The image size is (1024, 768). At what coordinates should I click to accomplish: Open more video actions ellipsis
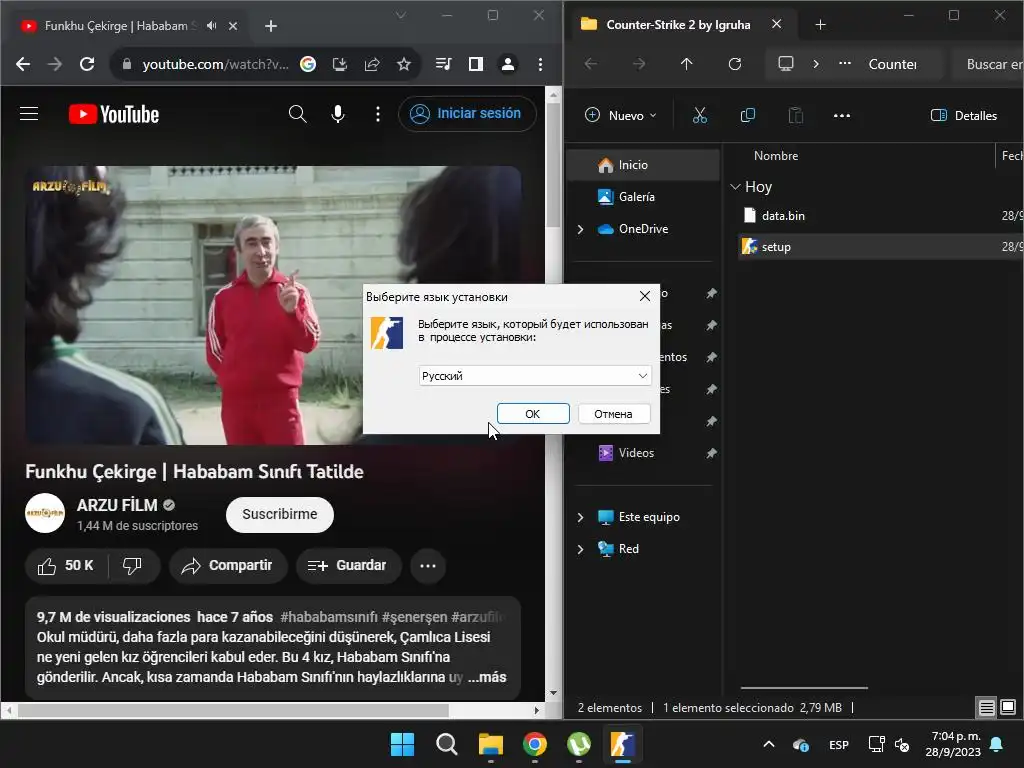[428, 566]
